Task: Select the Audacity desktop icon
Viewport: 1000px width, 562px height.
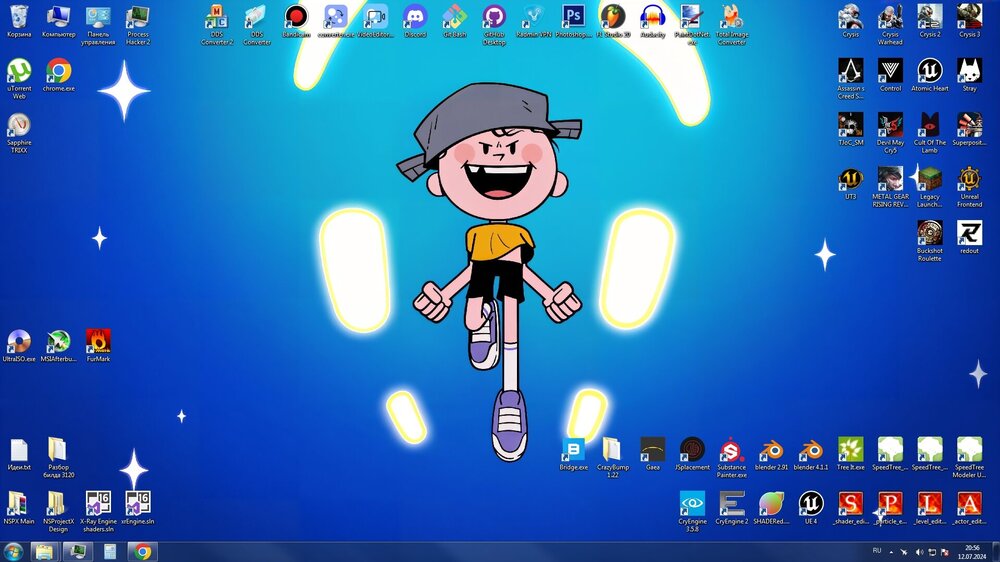Action: coord(652,18)
